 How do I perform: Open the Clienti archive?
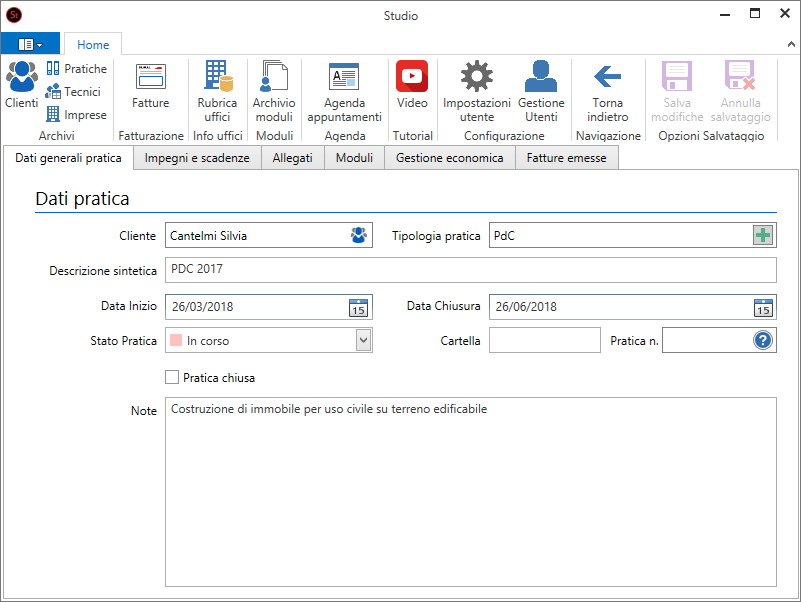[21, 85]
